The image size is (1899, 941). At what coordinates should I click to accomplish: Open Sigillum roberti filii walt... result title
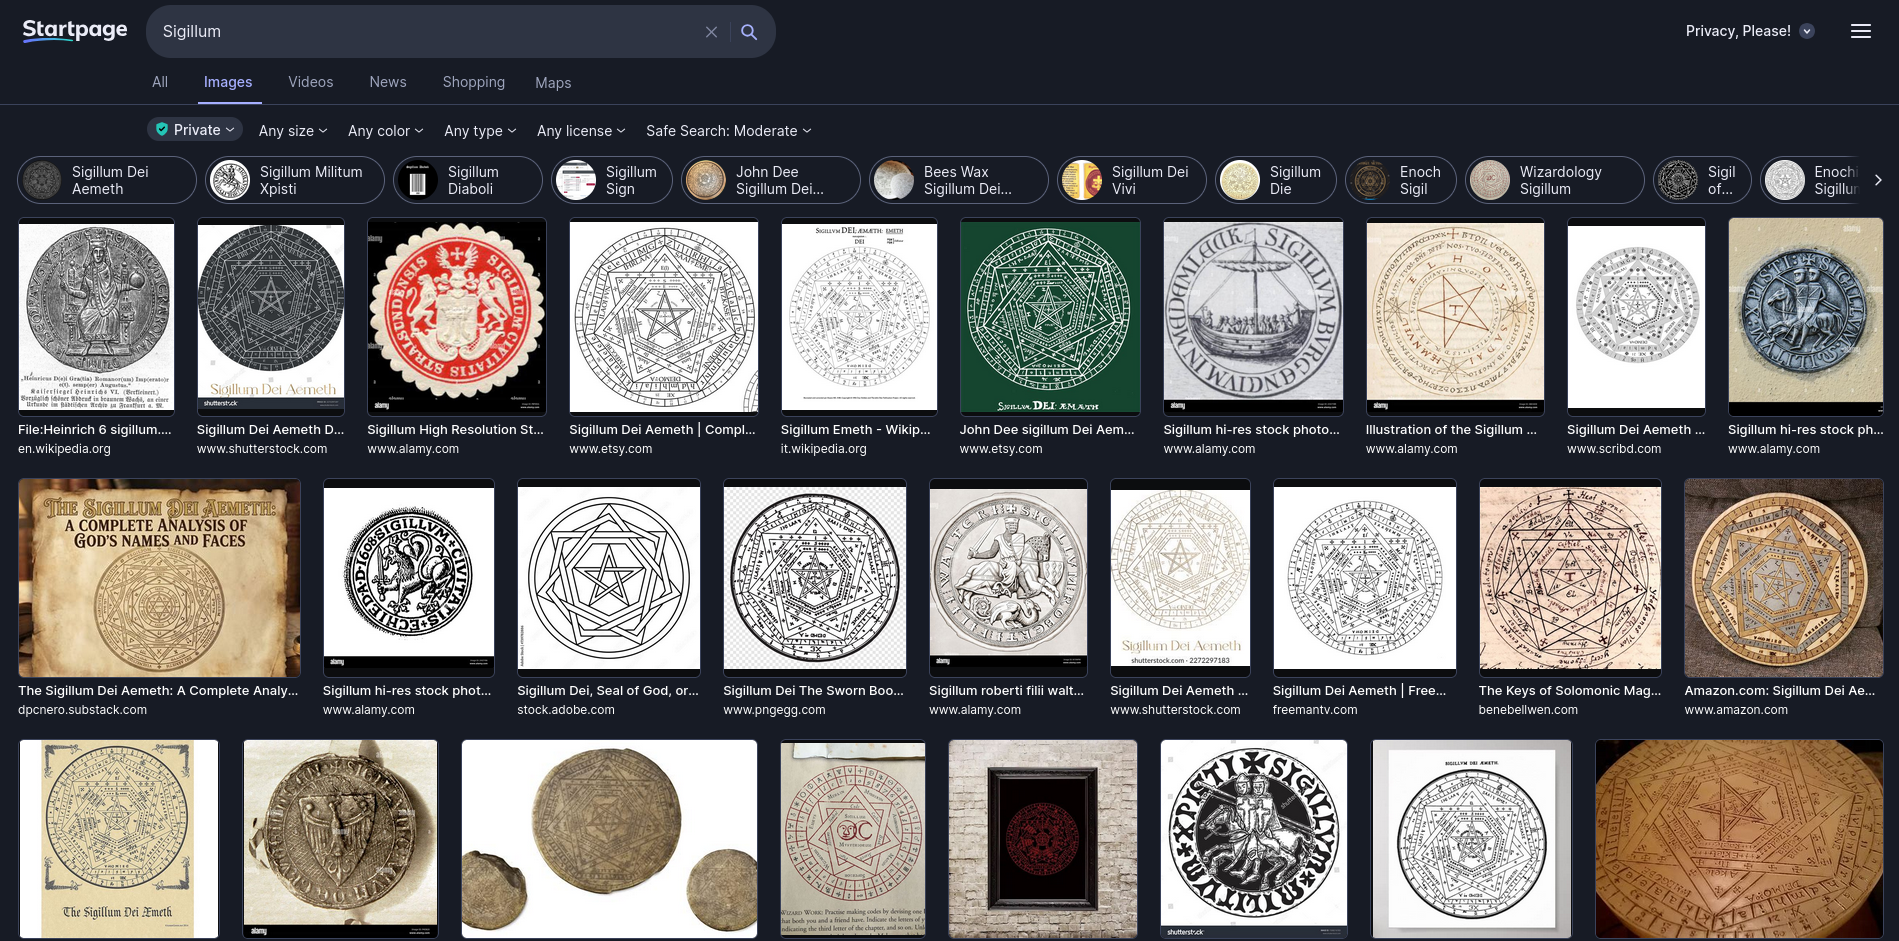coord(1006,691)
